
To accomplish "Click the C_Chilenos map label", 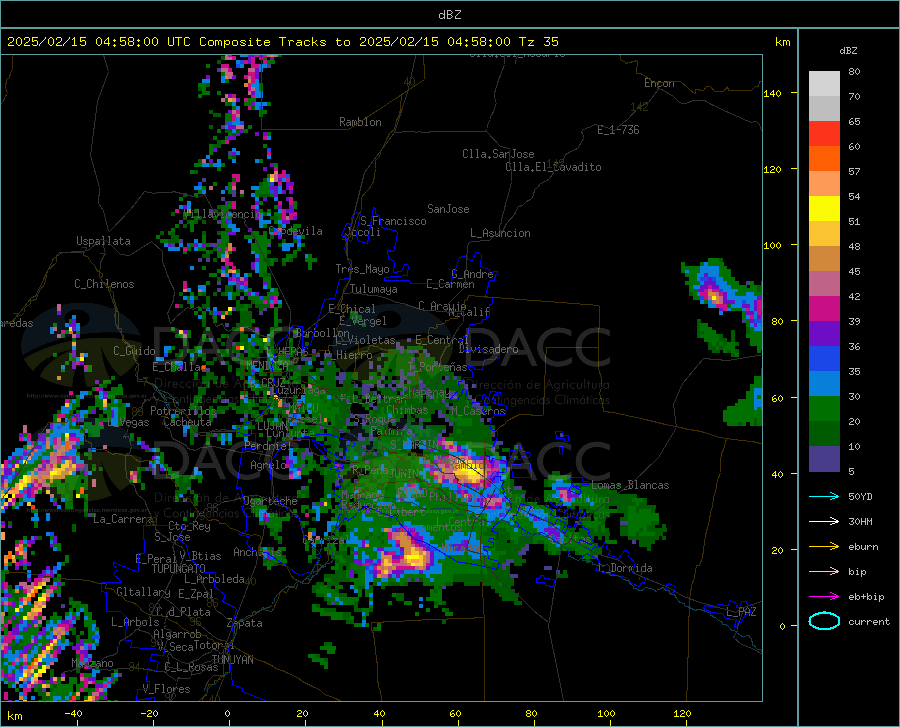I will click(104, 284).
